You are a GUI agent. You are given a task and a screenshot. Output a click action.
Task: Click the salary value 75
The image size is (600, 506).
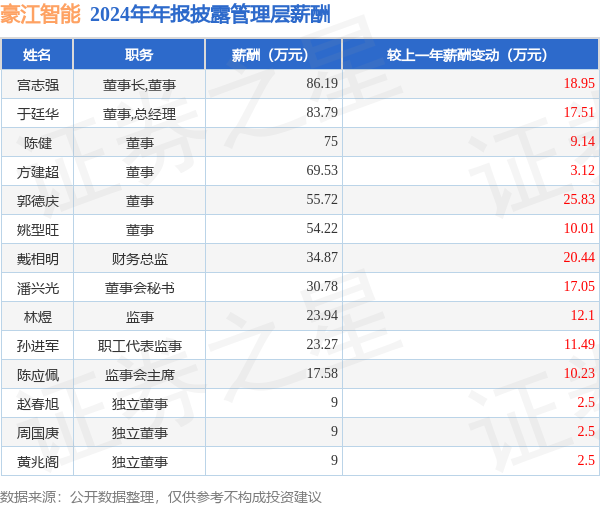pos(331,141)
